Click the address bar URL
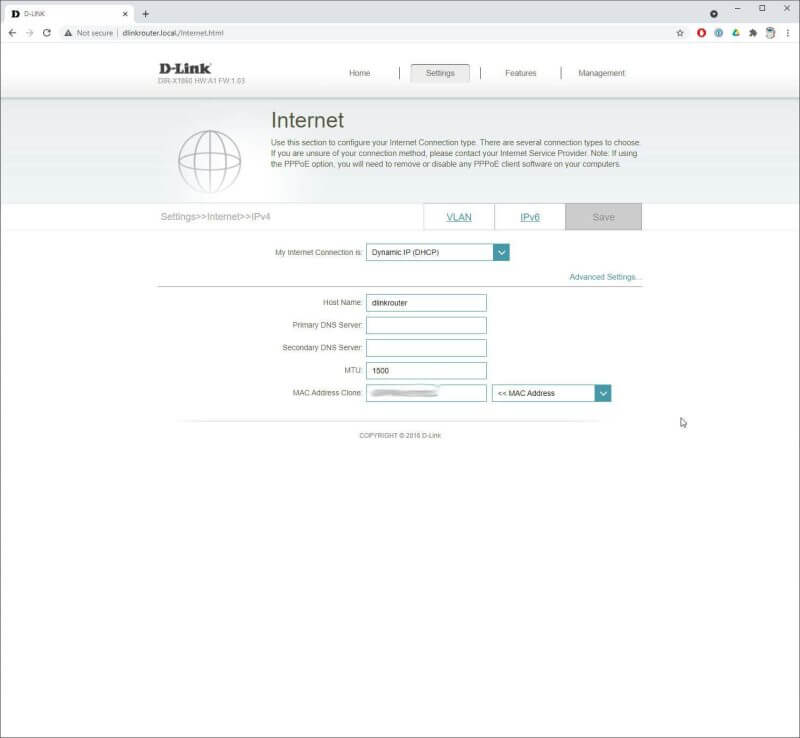This screenshot has width=800, height=738. pos(173,33)
